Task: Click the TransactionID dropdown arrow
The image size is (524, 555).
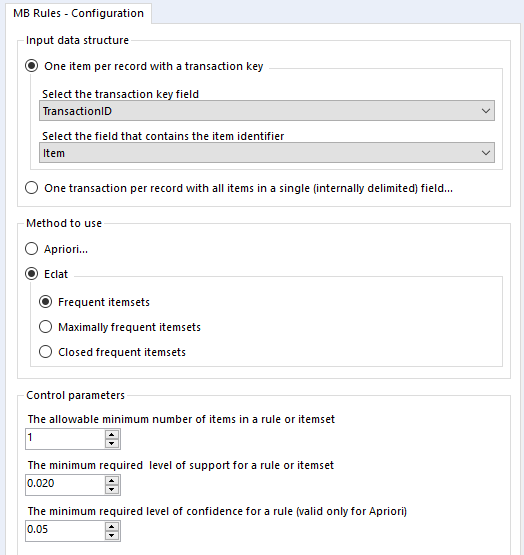Action: coord(486,111)
